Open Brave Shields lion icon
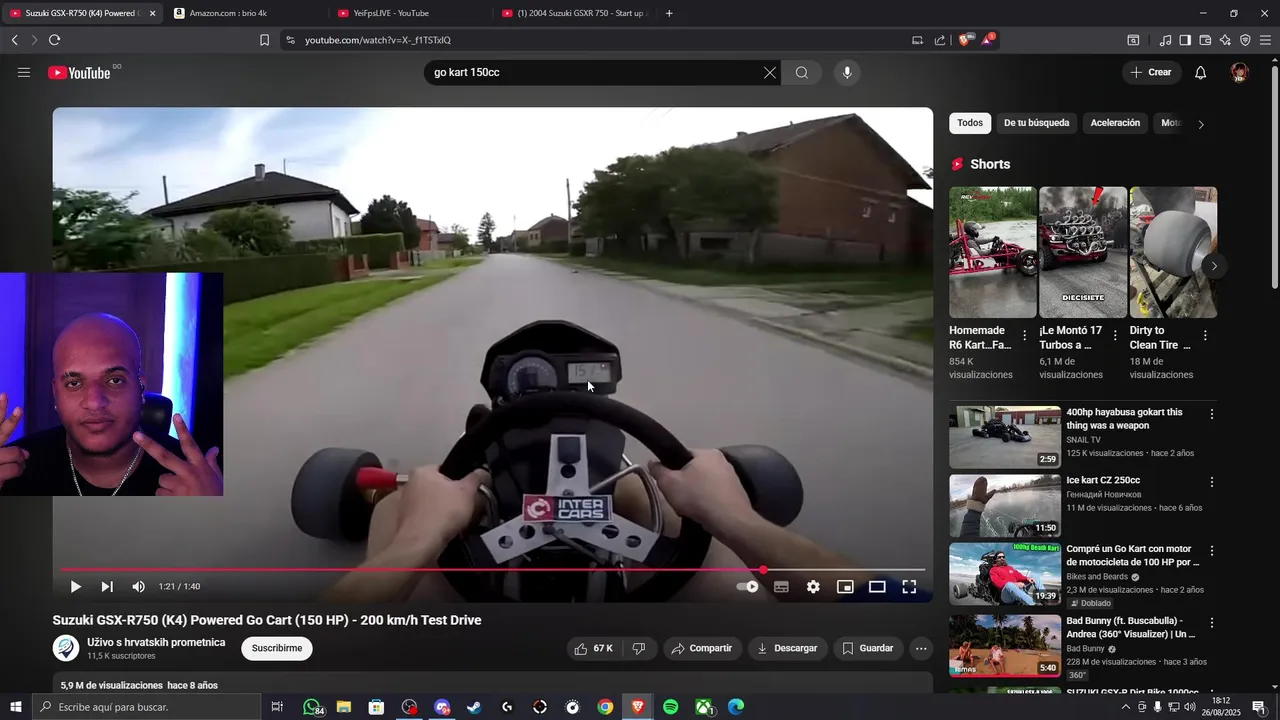The image size is (1280, 720). [x=965, y=40]
